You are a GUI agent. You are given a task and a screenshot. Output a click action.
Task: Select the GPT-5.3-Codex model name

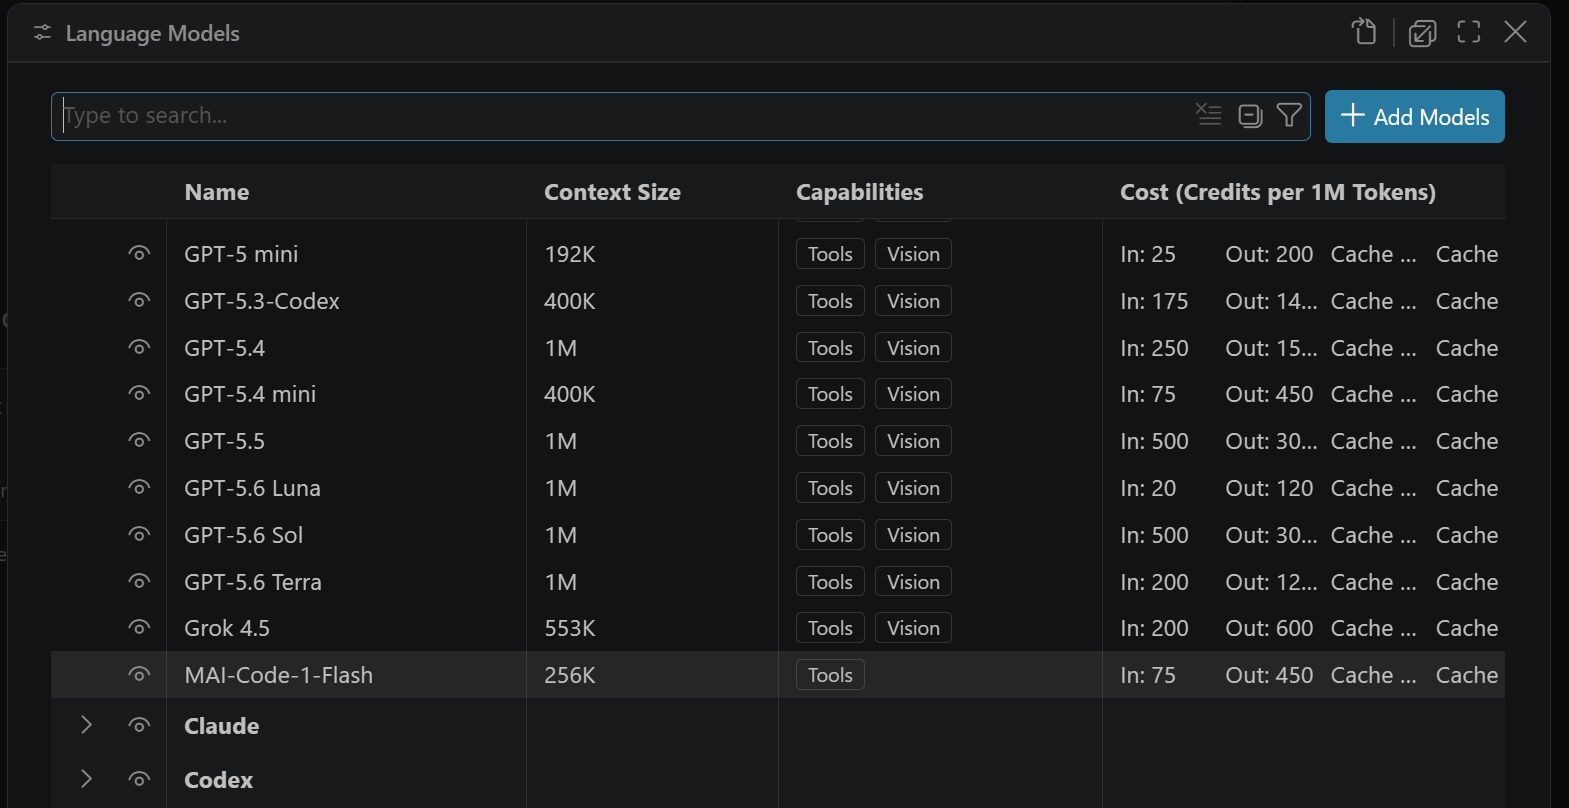tap(262, 301)
